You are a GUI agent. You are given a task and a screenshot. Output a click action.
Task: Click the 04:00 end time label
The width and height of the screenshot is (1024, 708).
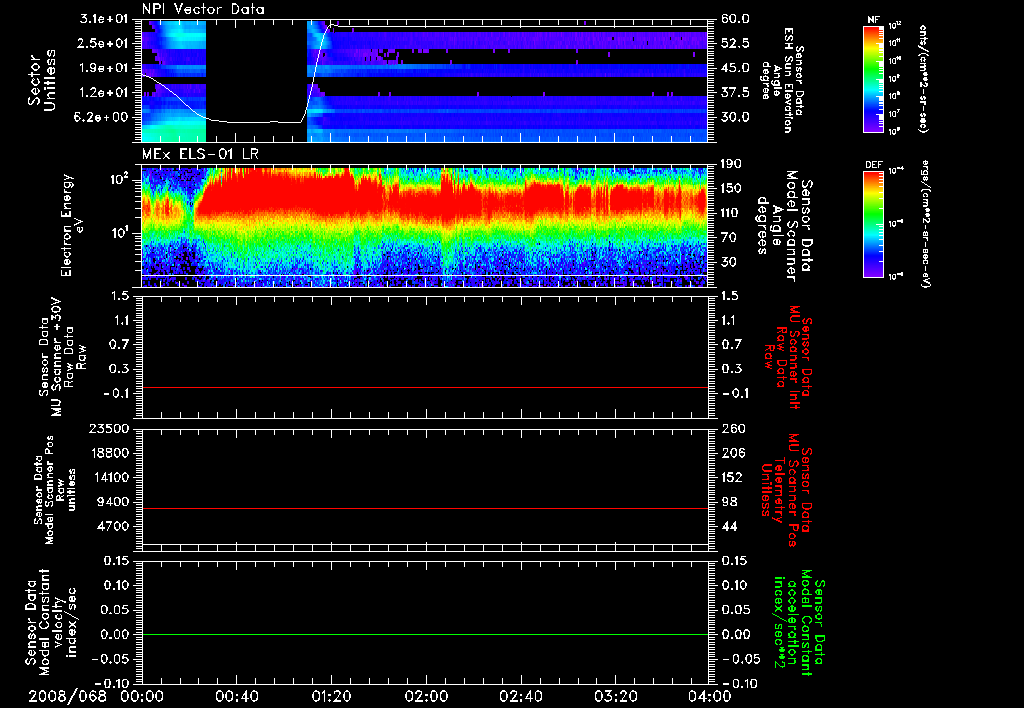coord(709,696)
